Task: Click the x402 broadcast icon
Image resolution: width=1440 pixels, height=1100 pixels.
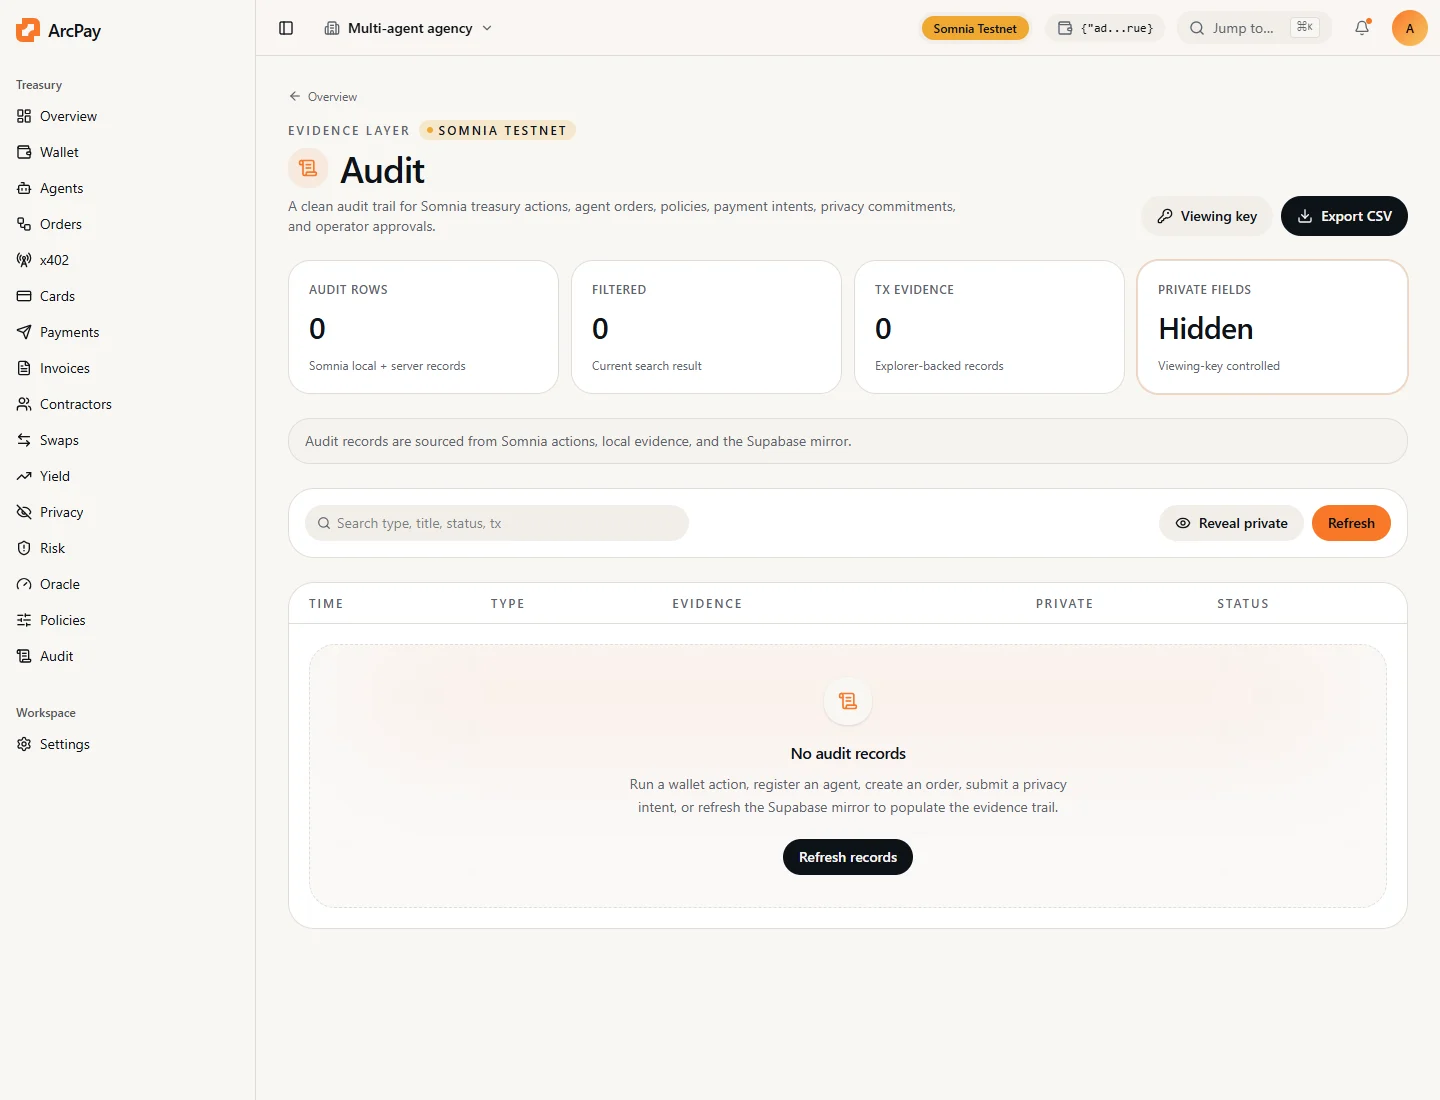Action: click(x=24, y=260)
